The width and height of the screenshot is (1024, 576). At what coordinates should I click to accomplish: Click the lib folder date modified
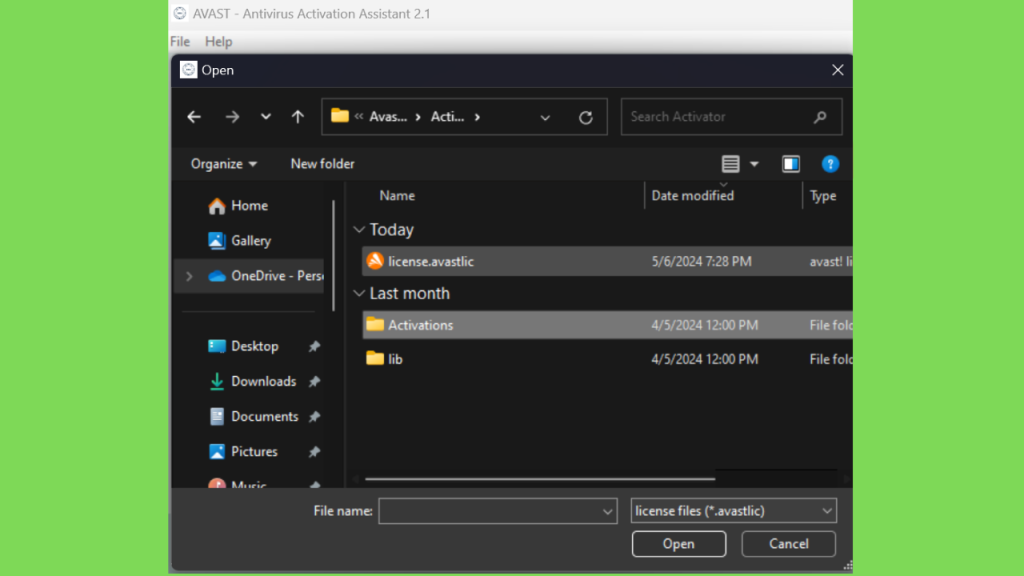click(705, 359)
